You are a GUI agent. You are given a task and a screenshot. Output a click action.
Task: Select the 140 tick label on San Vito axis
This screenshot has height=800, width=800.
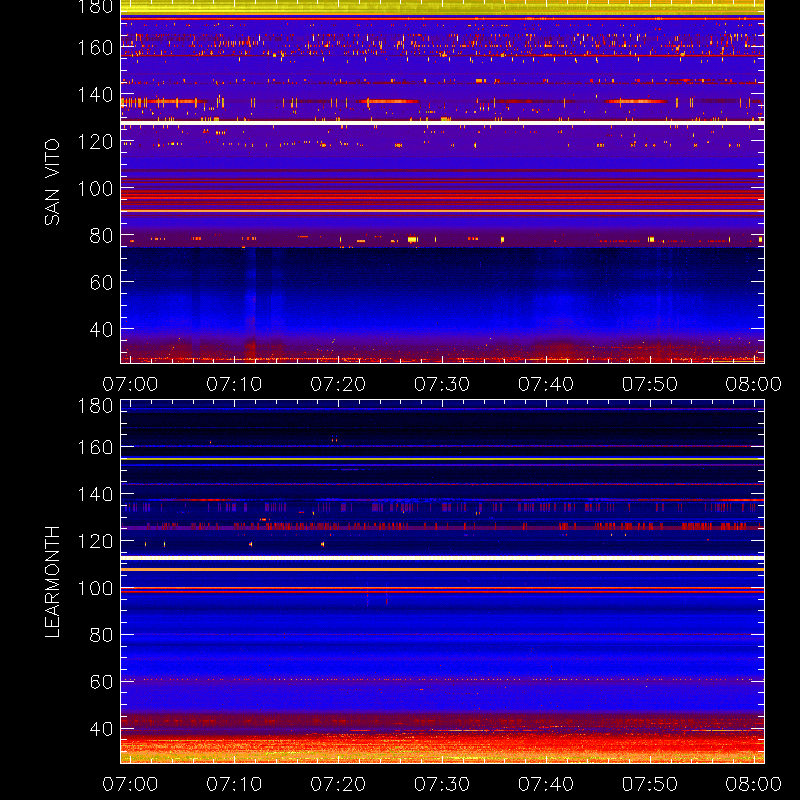tap(95, 95)
